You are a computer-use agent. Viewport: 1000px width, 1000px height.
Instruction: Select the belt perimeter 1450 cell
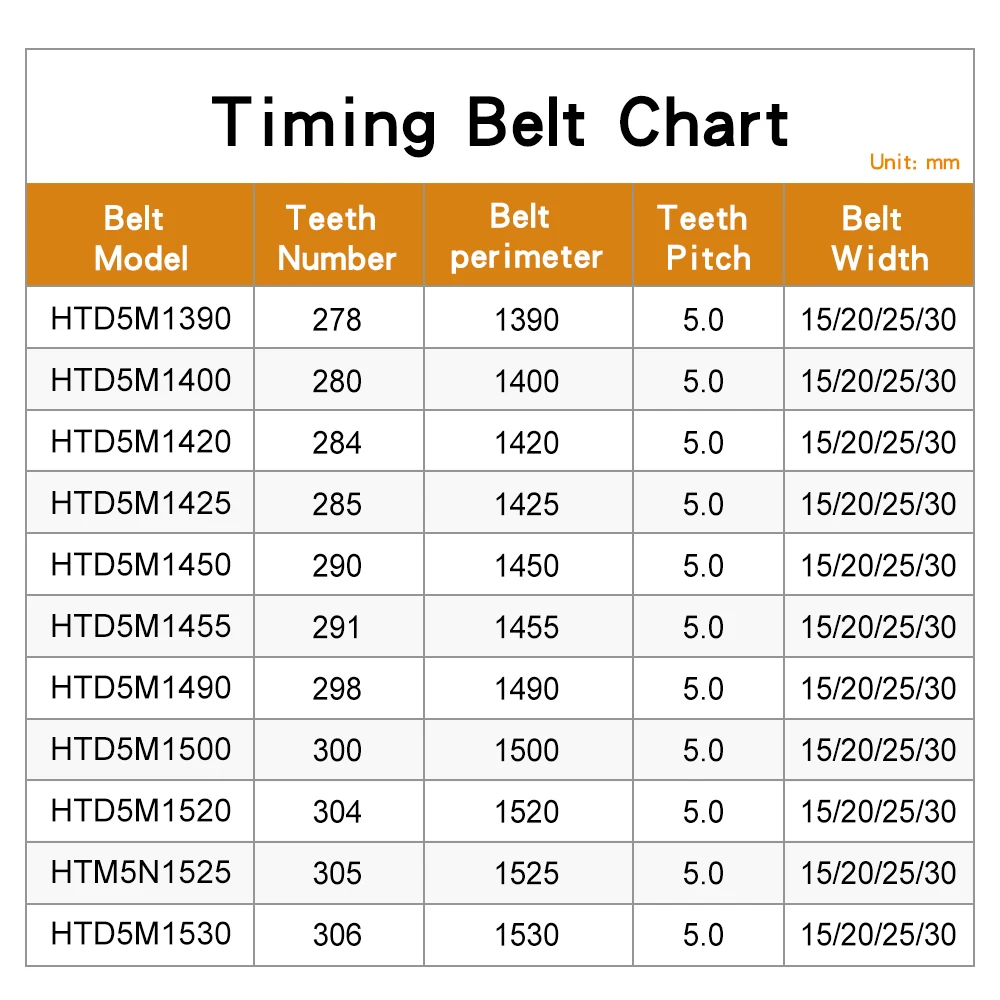(x=526, y=566)
